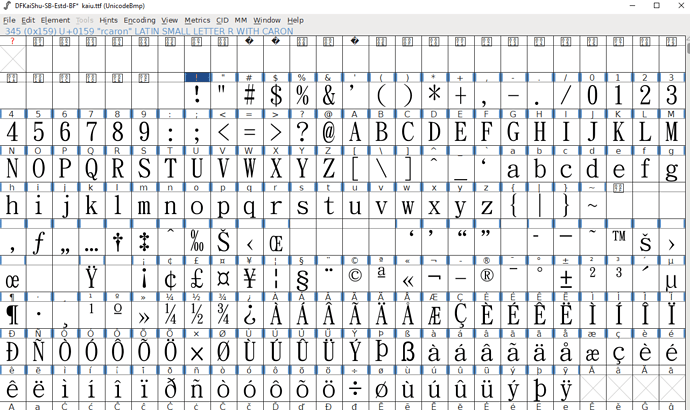The height and width of the screenshot is (410, 690).
Task: Select the capital Ç cedilla glyph
Action: pyautogui.click(x=461, y=315)
